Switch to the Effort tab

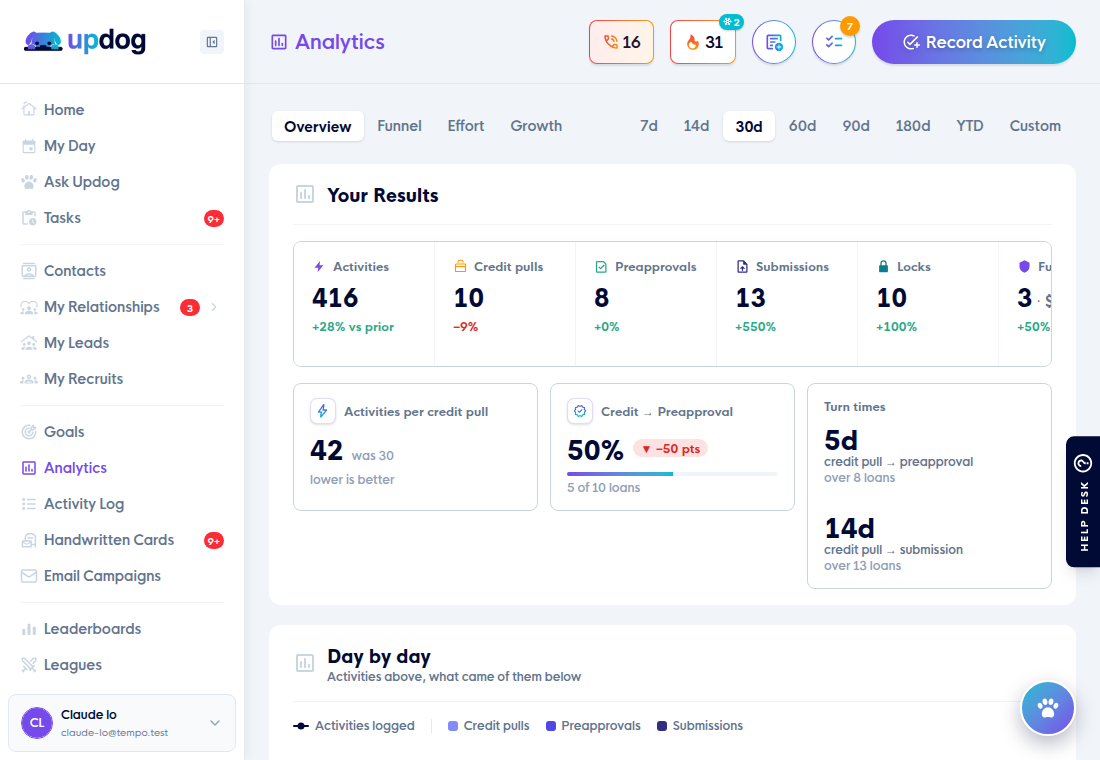[466, 126]
